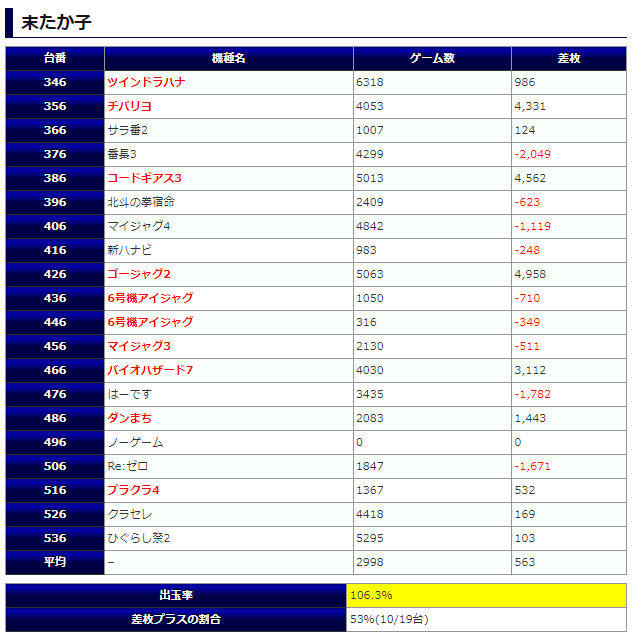
Task: Click game count 5295
Action: (x=370, y=538)
